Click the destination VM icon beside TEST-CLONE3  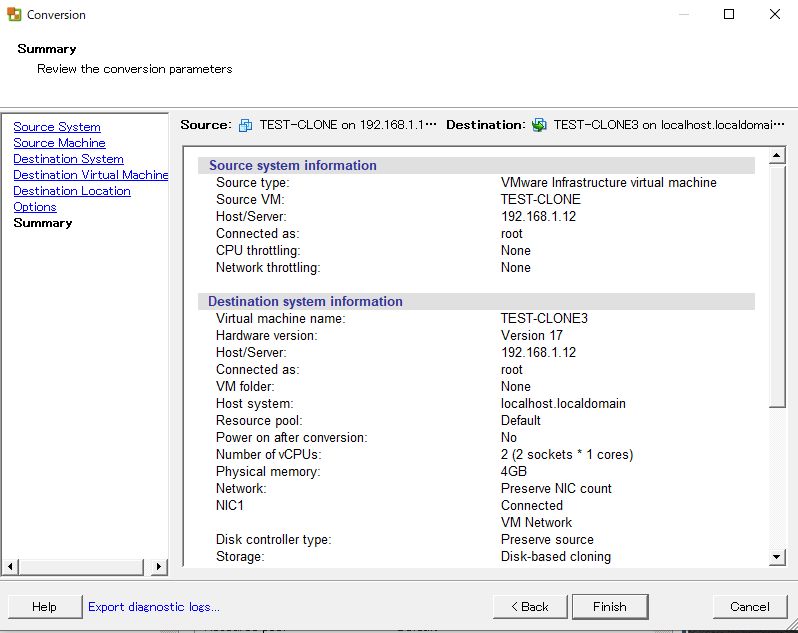click(539, 125)
